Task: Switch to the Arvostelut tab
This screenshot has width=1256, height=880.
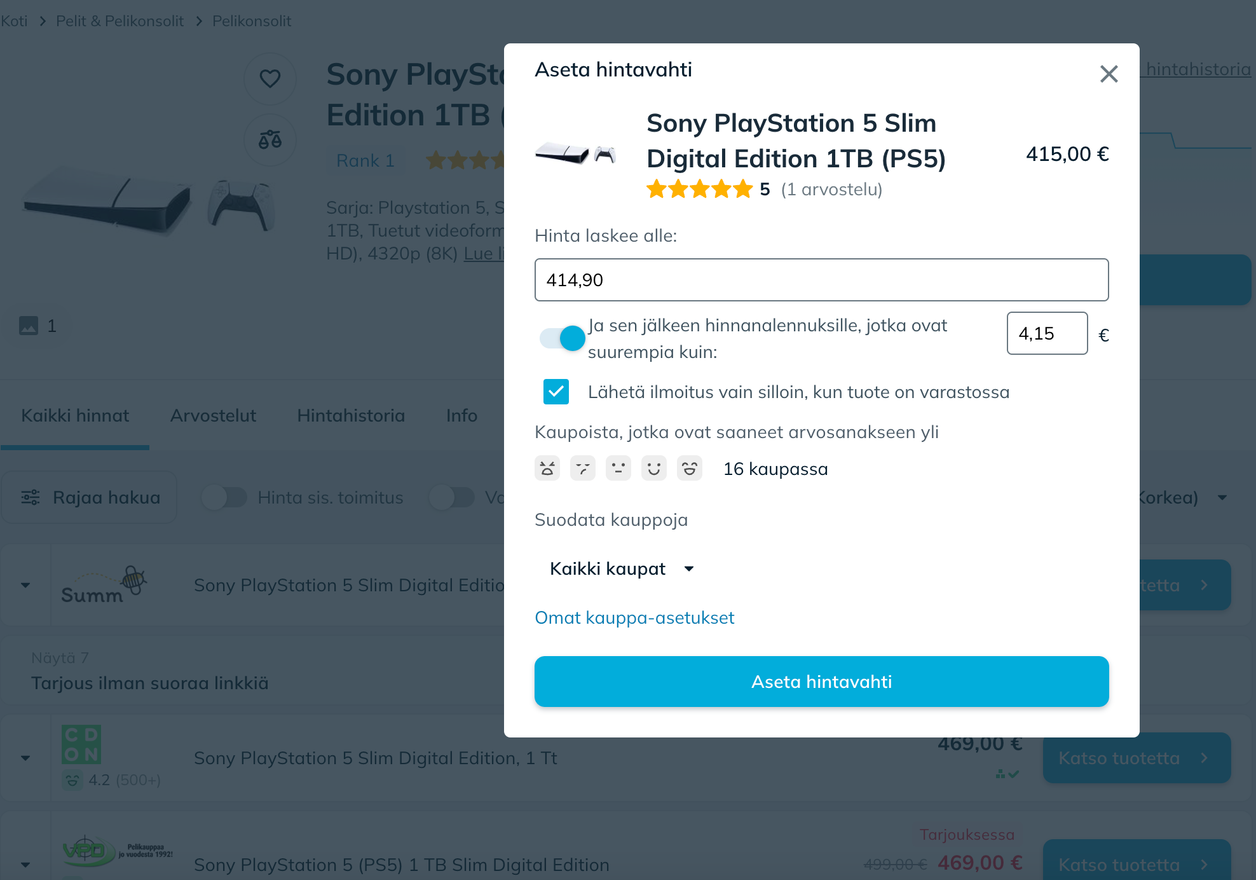Action: (x=213, y=415)
